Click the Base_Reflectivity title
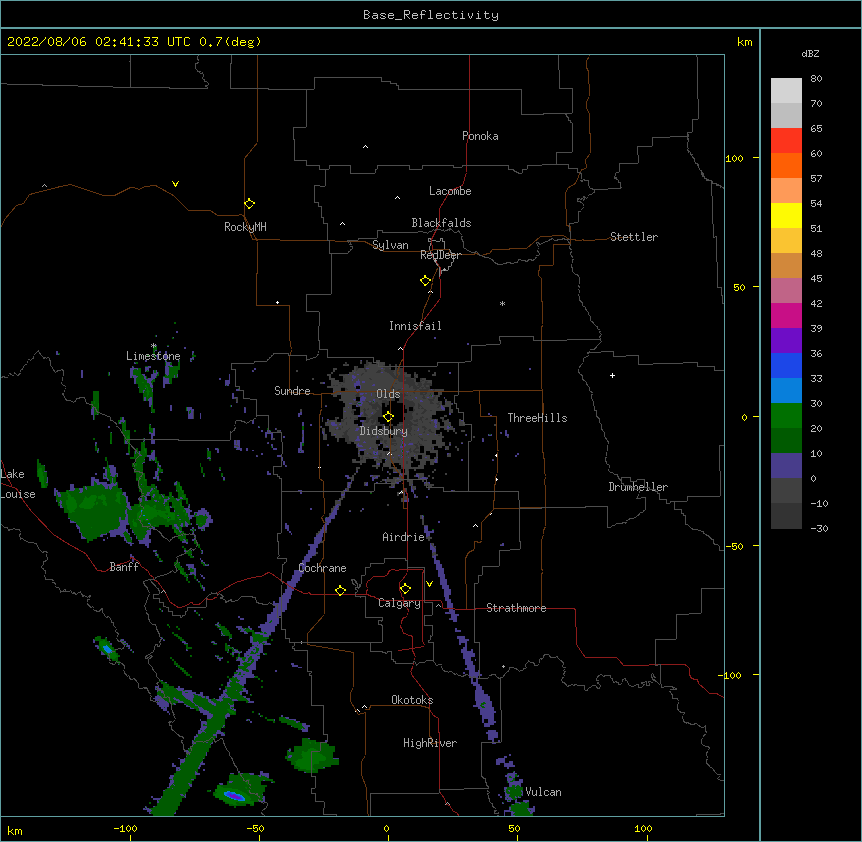Screen dimensions: 862x842 click(431, 15)
